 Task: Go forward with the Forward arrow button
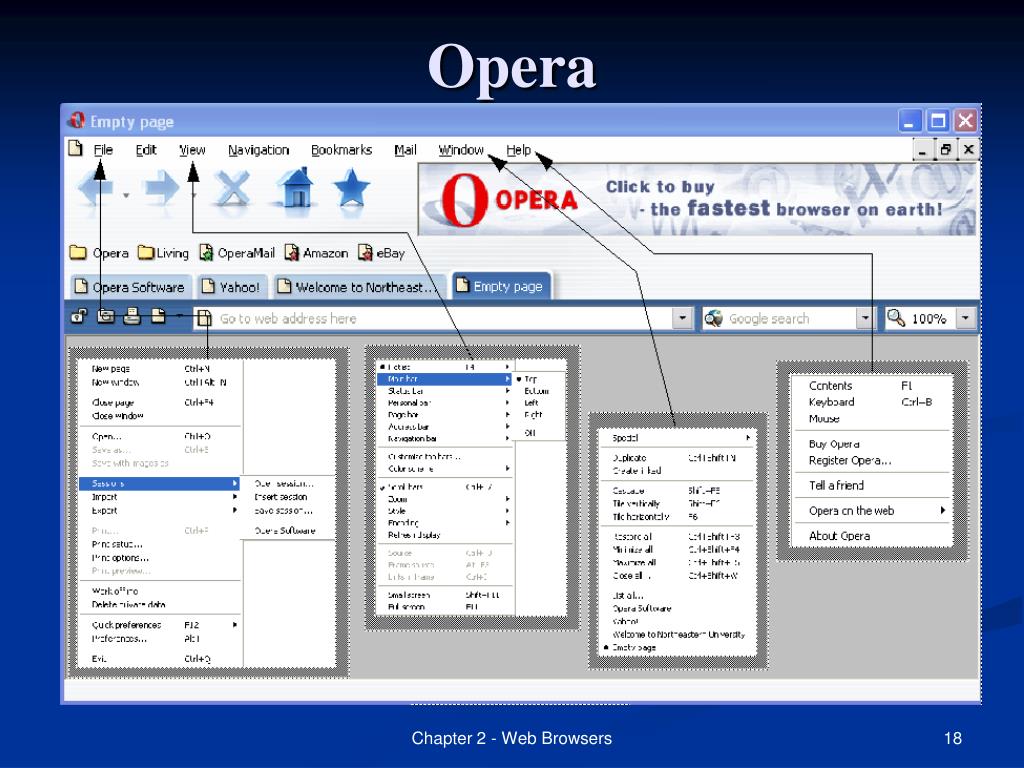coord(161,189)
